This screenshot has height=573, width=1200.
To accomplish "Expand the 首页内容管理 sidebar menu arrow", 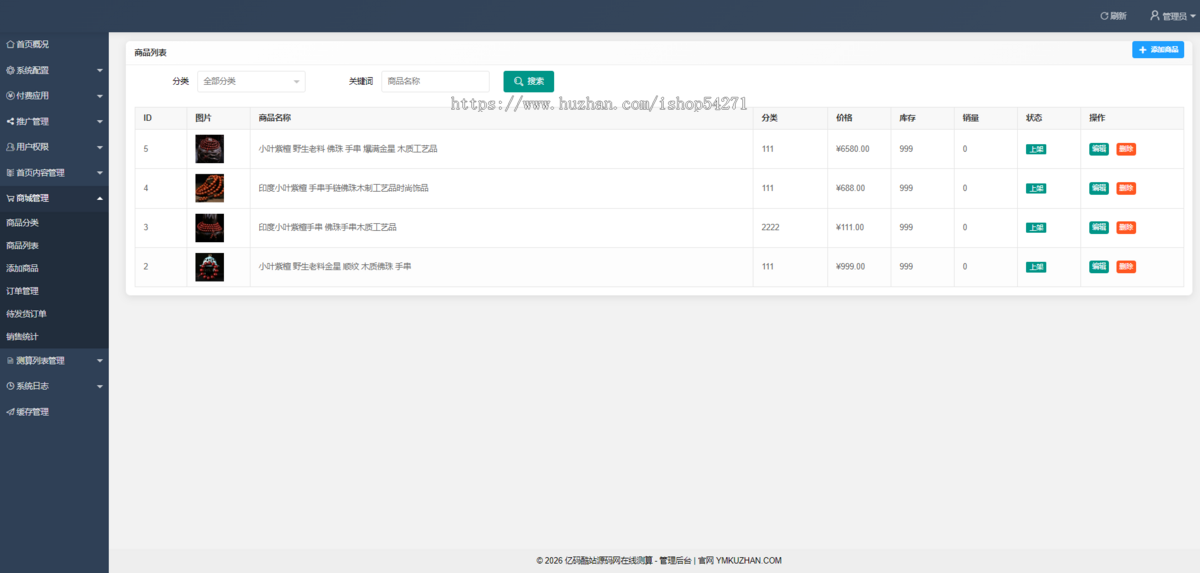I will click(x=100, y=173).
